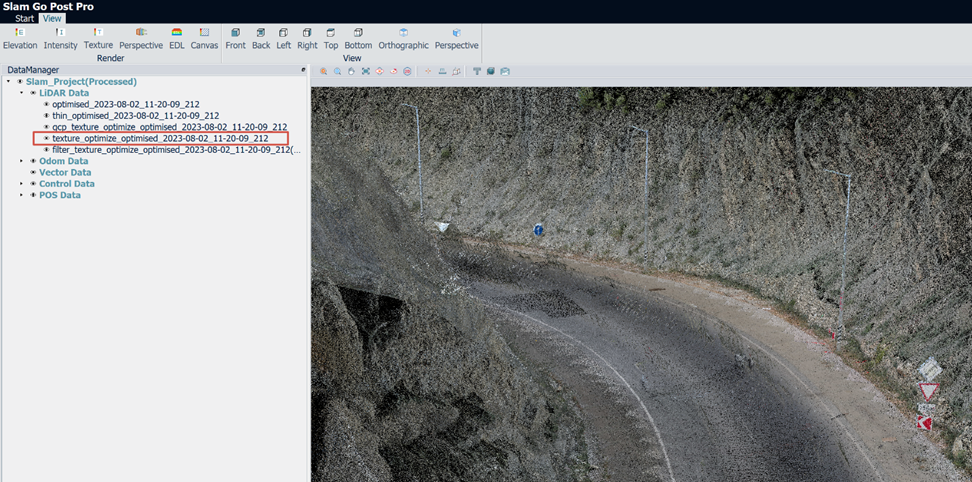Select filter_texture_optimize_optimised layer entry
The image size is (972, 482).
177,150
